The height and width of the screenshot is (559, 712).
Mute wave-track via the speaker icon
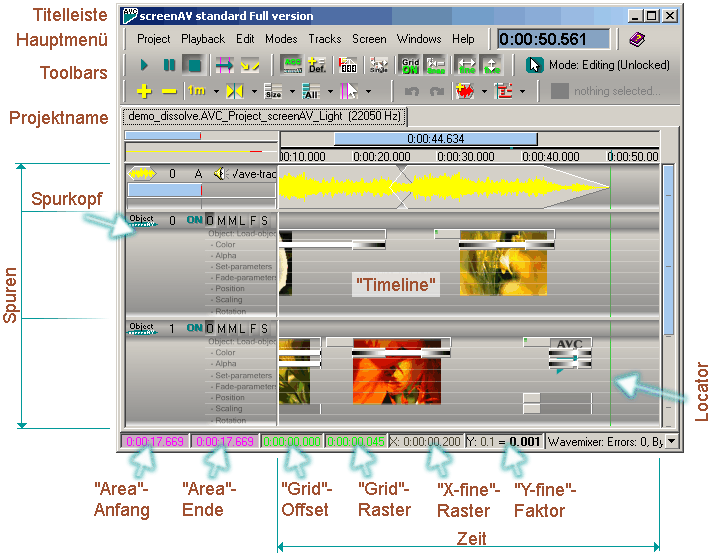click(220, 173)
